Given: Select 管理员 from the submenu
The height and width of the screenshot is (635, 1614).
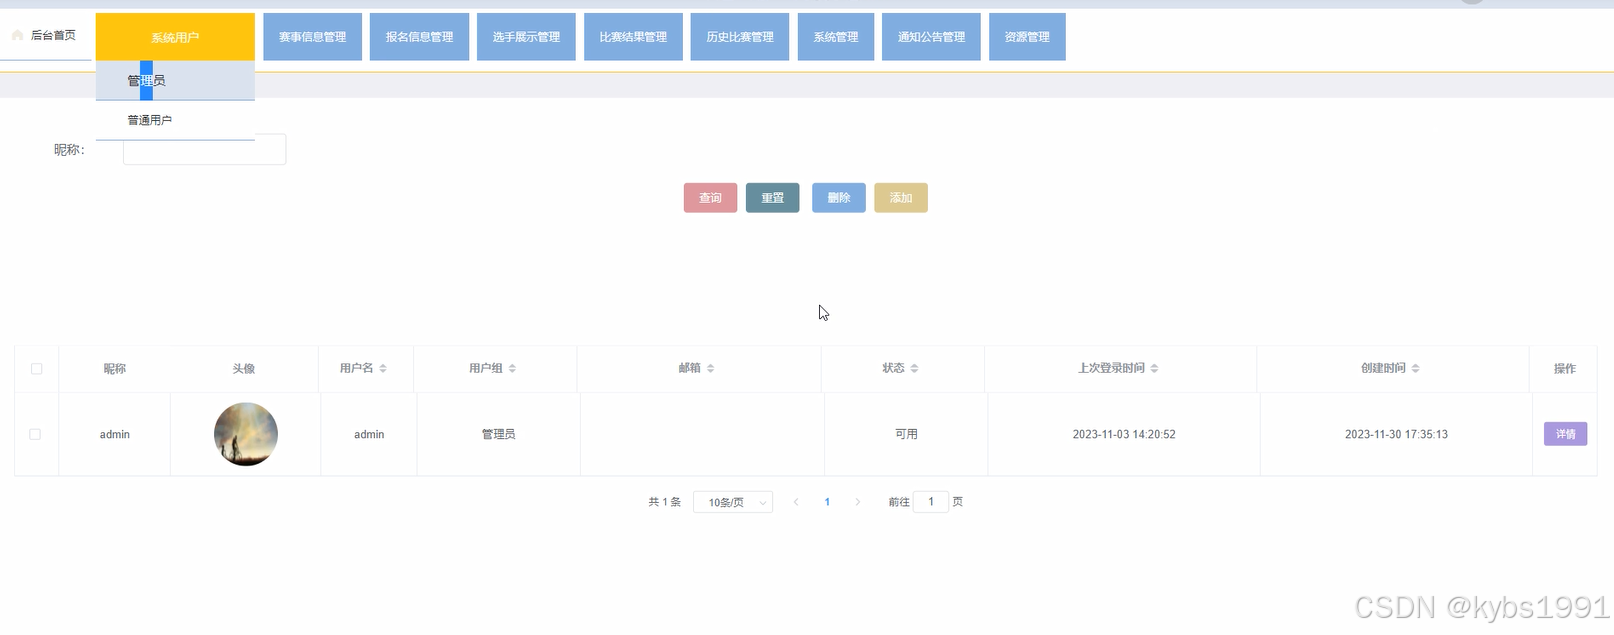Looking at the screenshot, I should pos(175,81).
